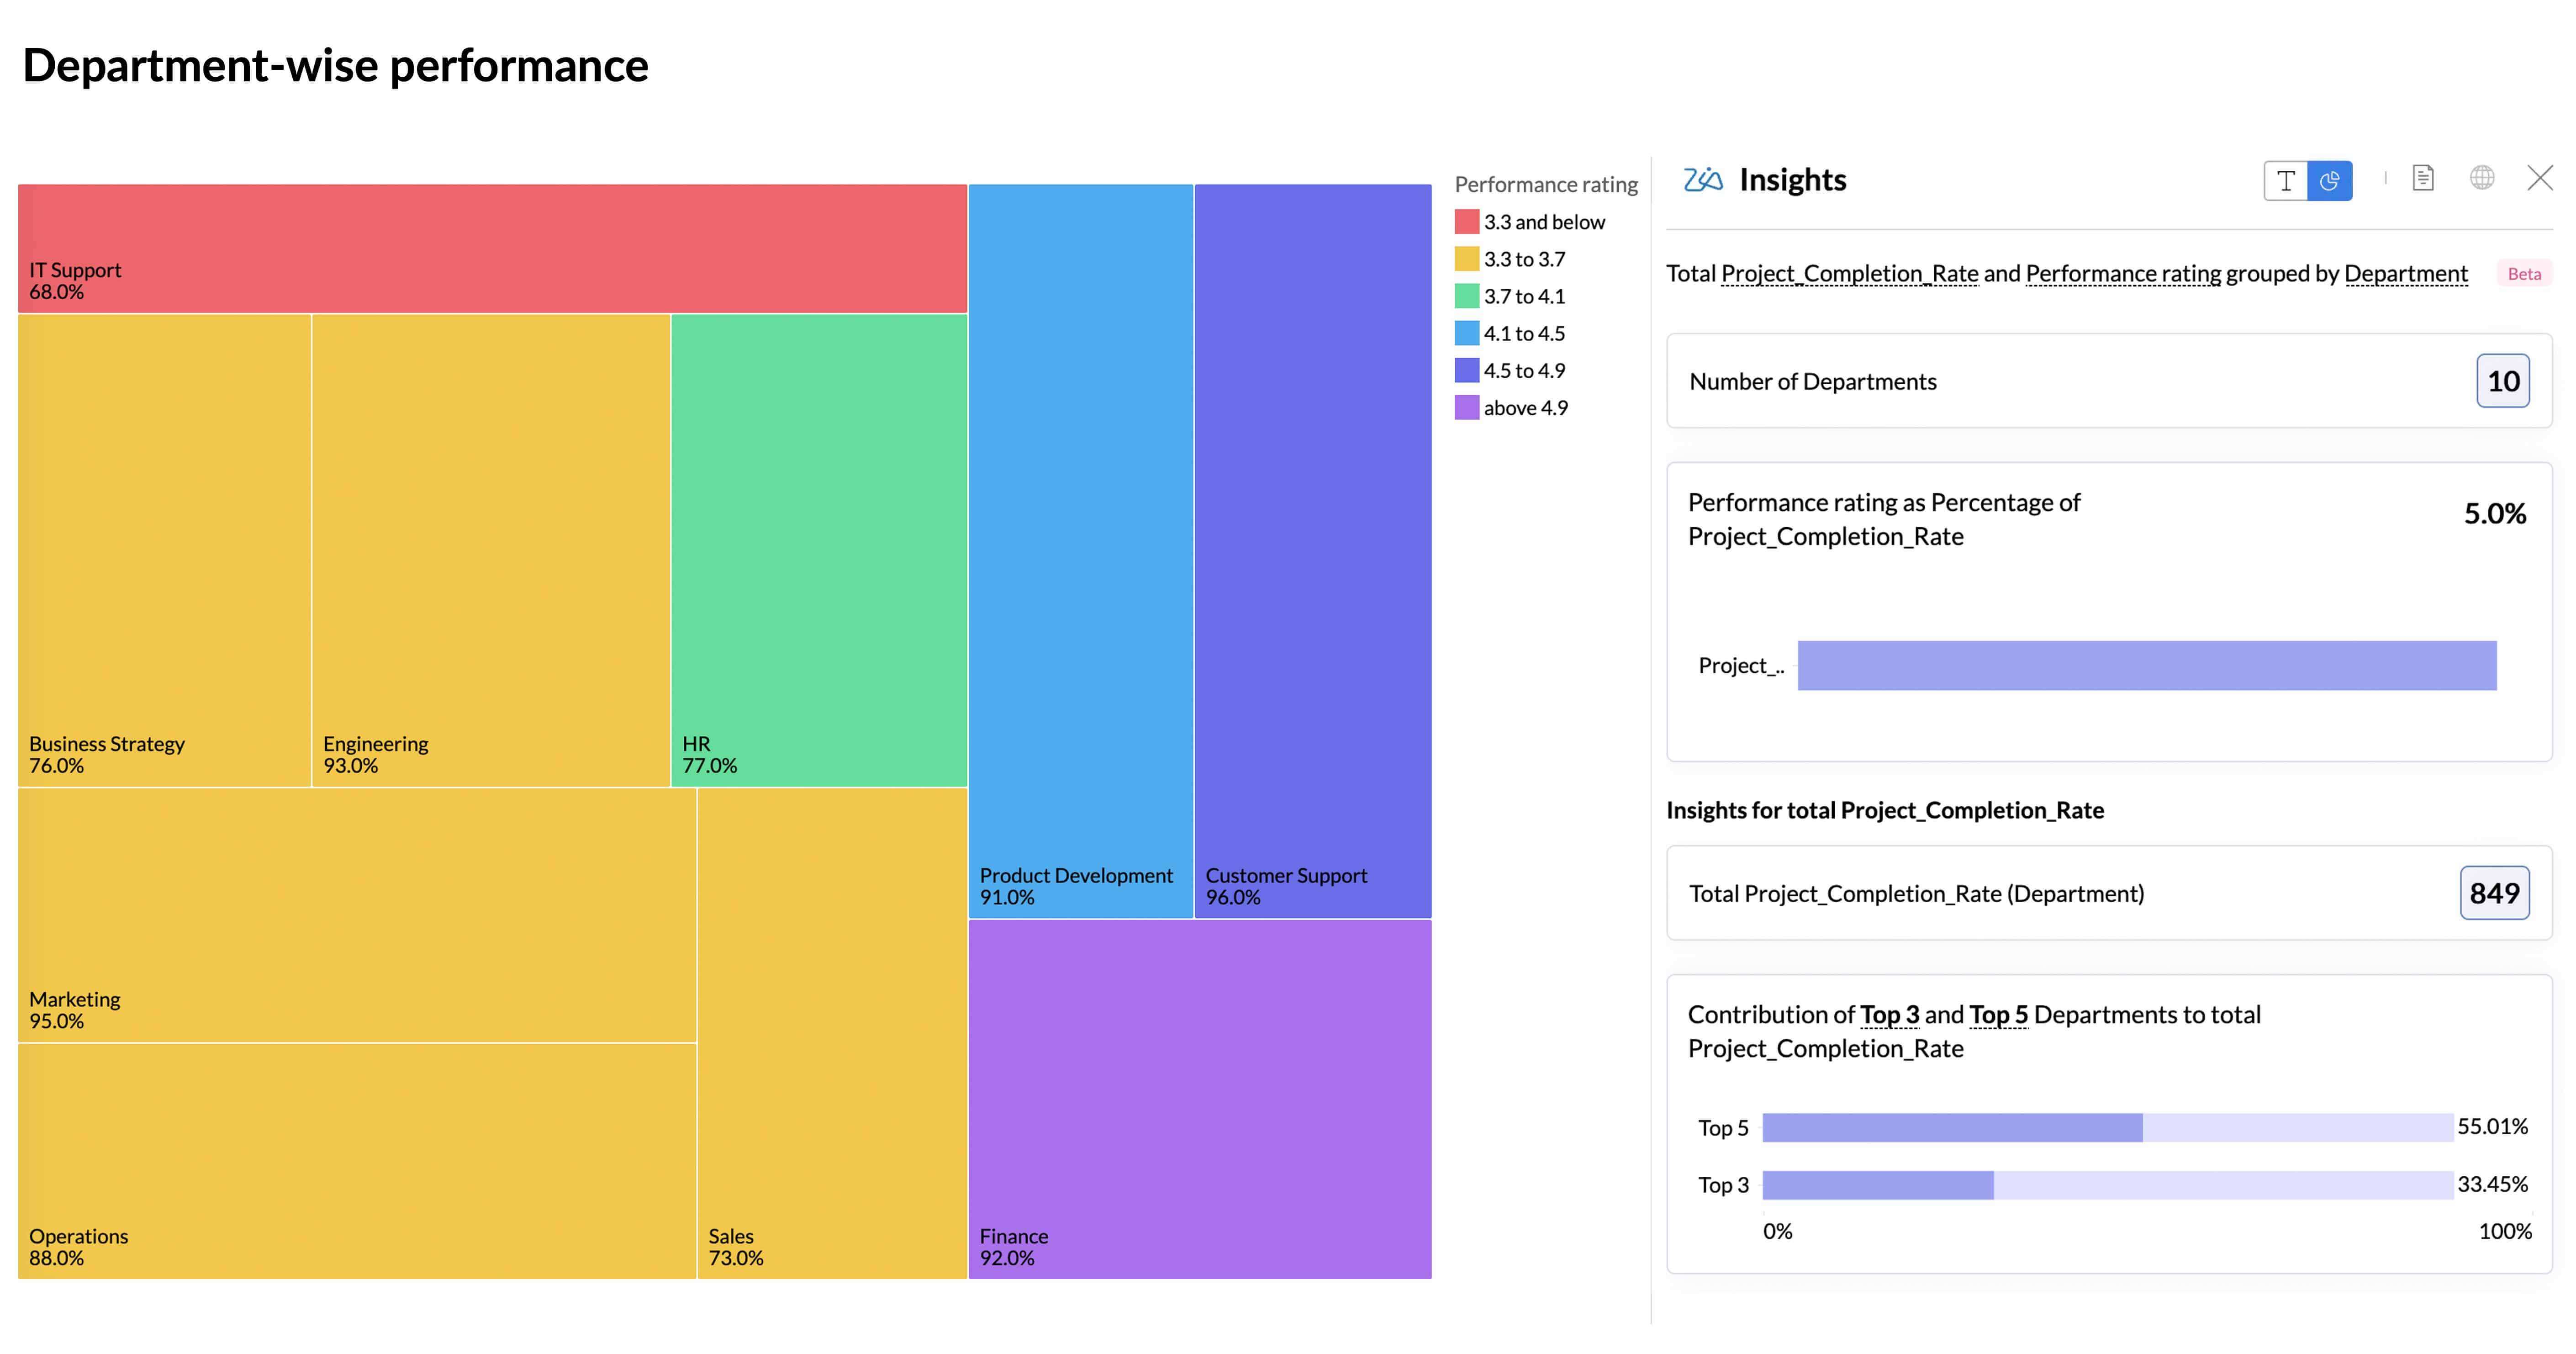Click 'Insights for total Project_Completion_Rate' heading
Viewport: 2576px width, 1354px height.
coord(1885,810)
